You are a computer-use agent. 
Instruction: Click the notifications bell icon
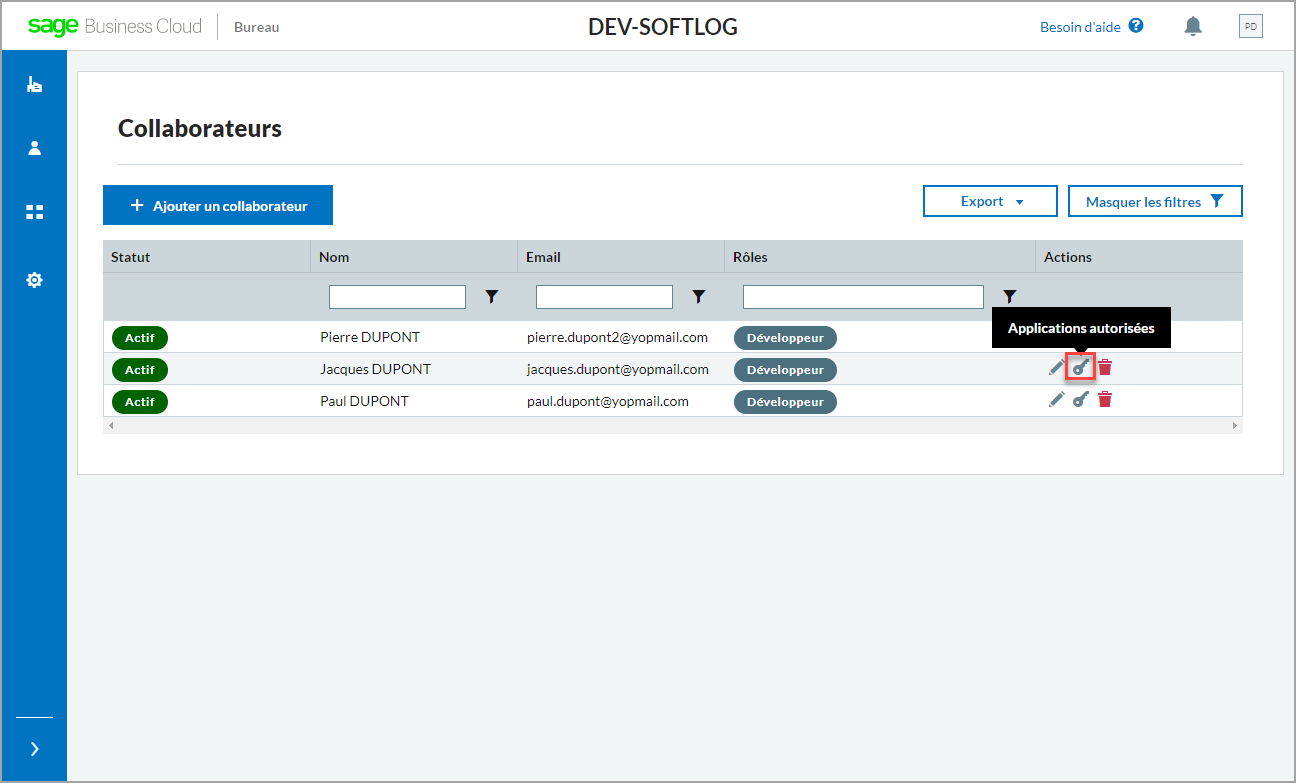click(x=1192, y=27)
